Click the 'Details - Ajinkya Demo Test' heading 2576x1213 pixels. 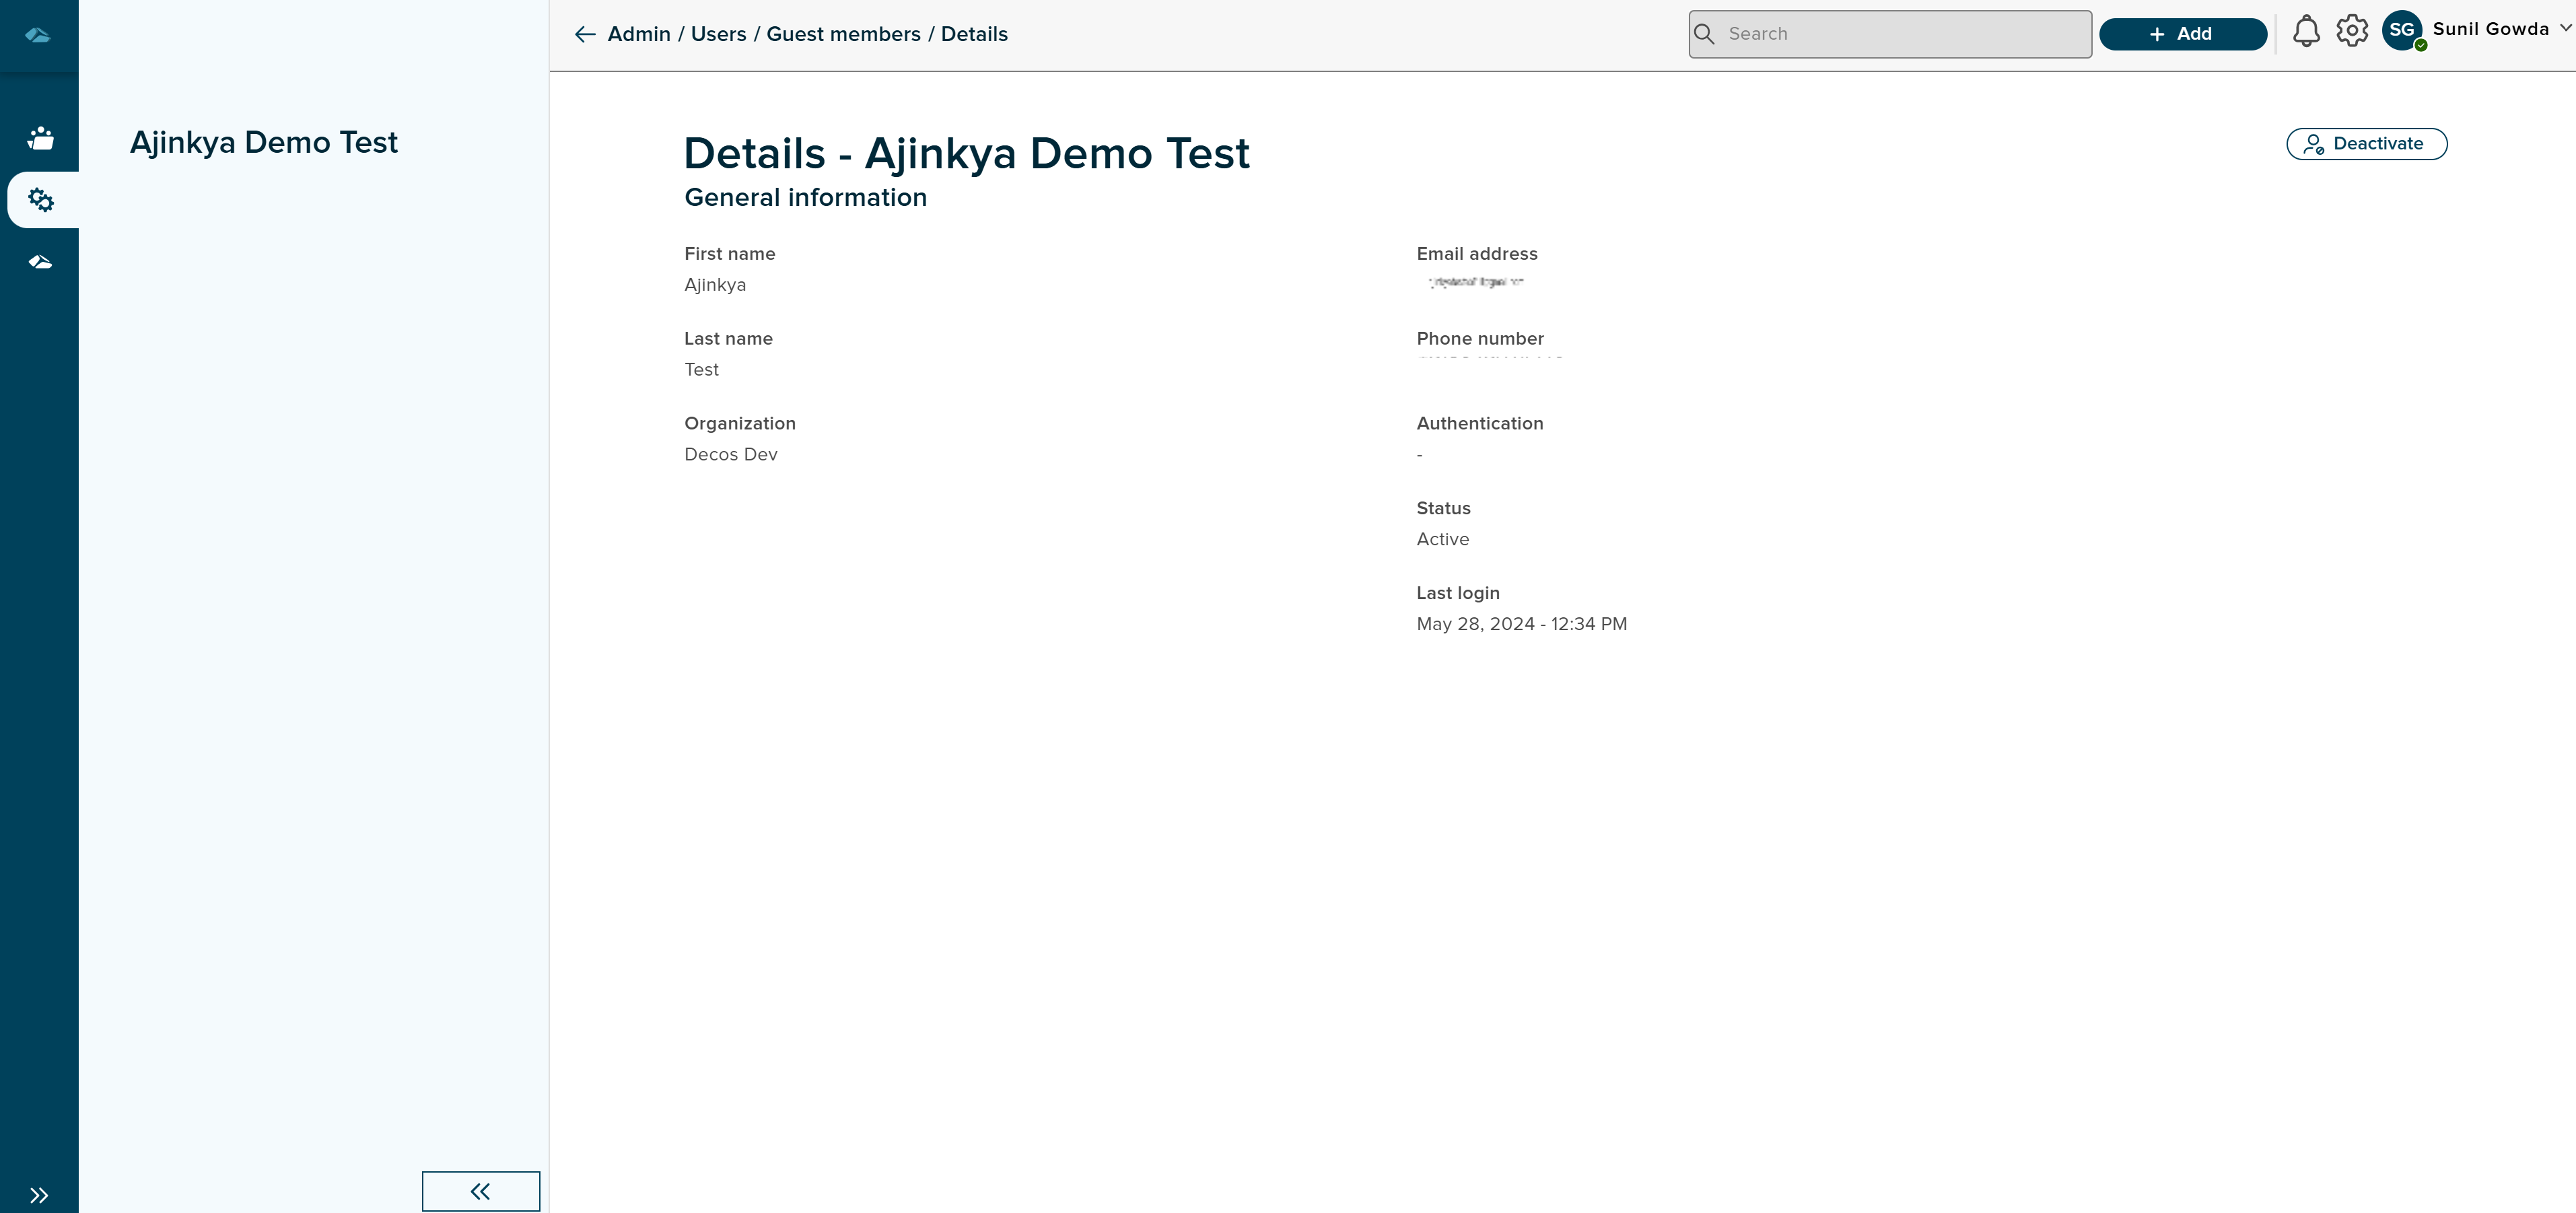point(966,154)
